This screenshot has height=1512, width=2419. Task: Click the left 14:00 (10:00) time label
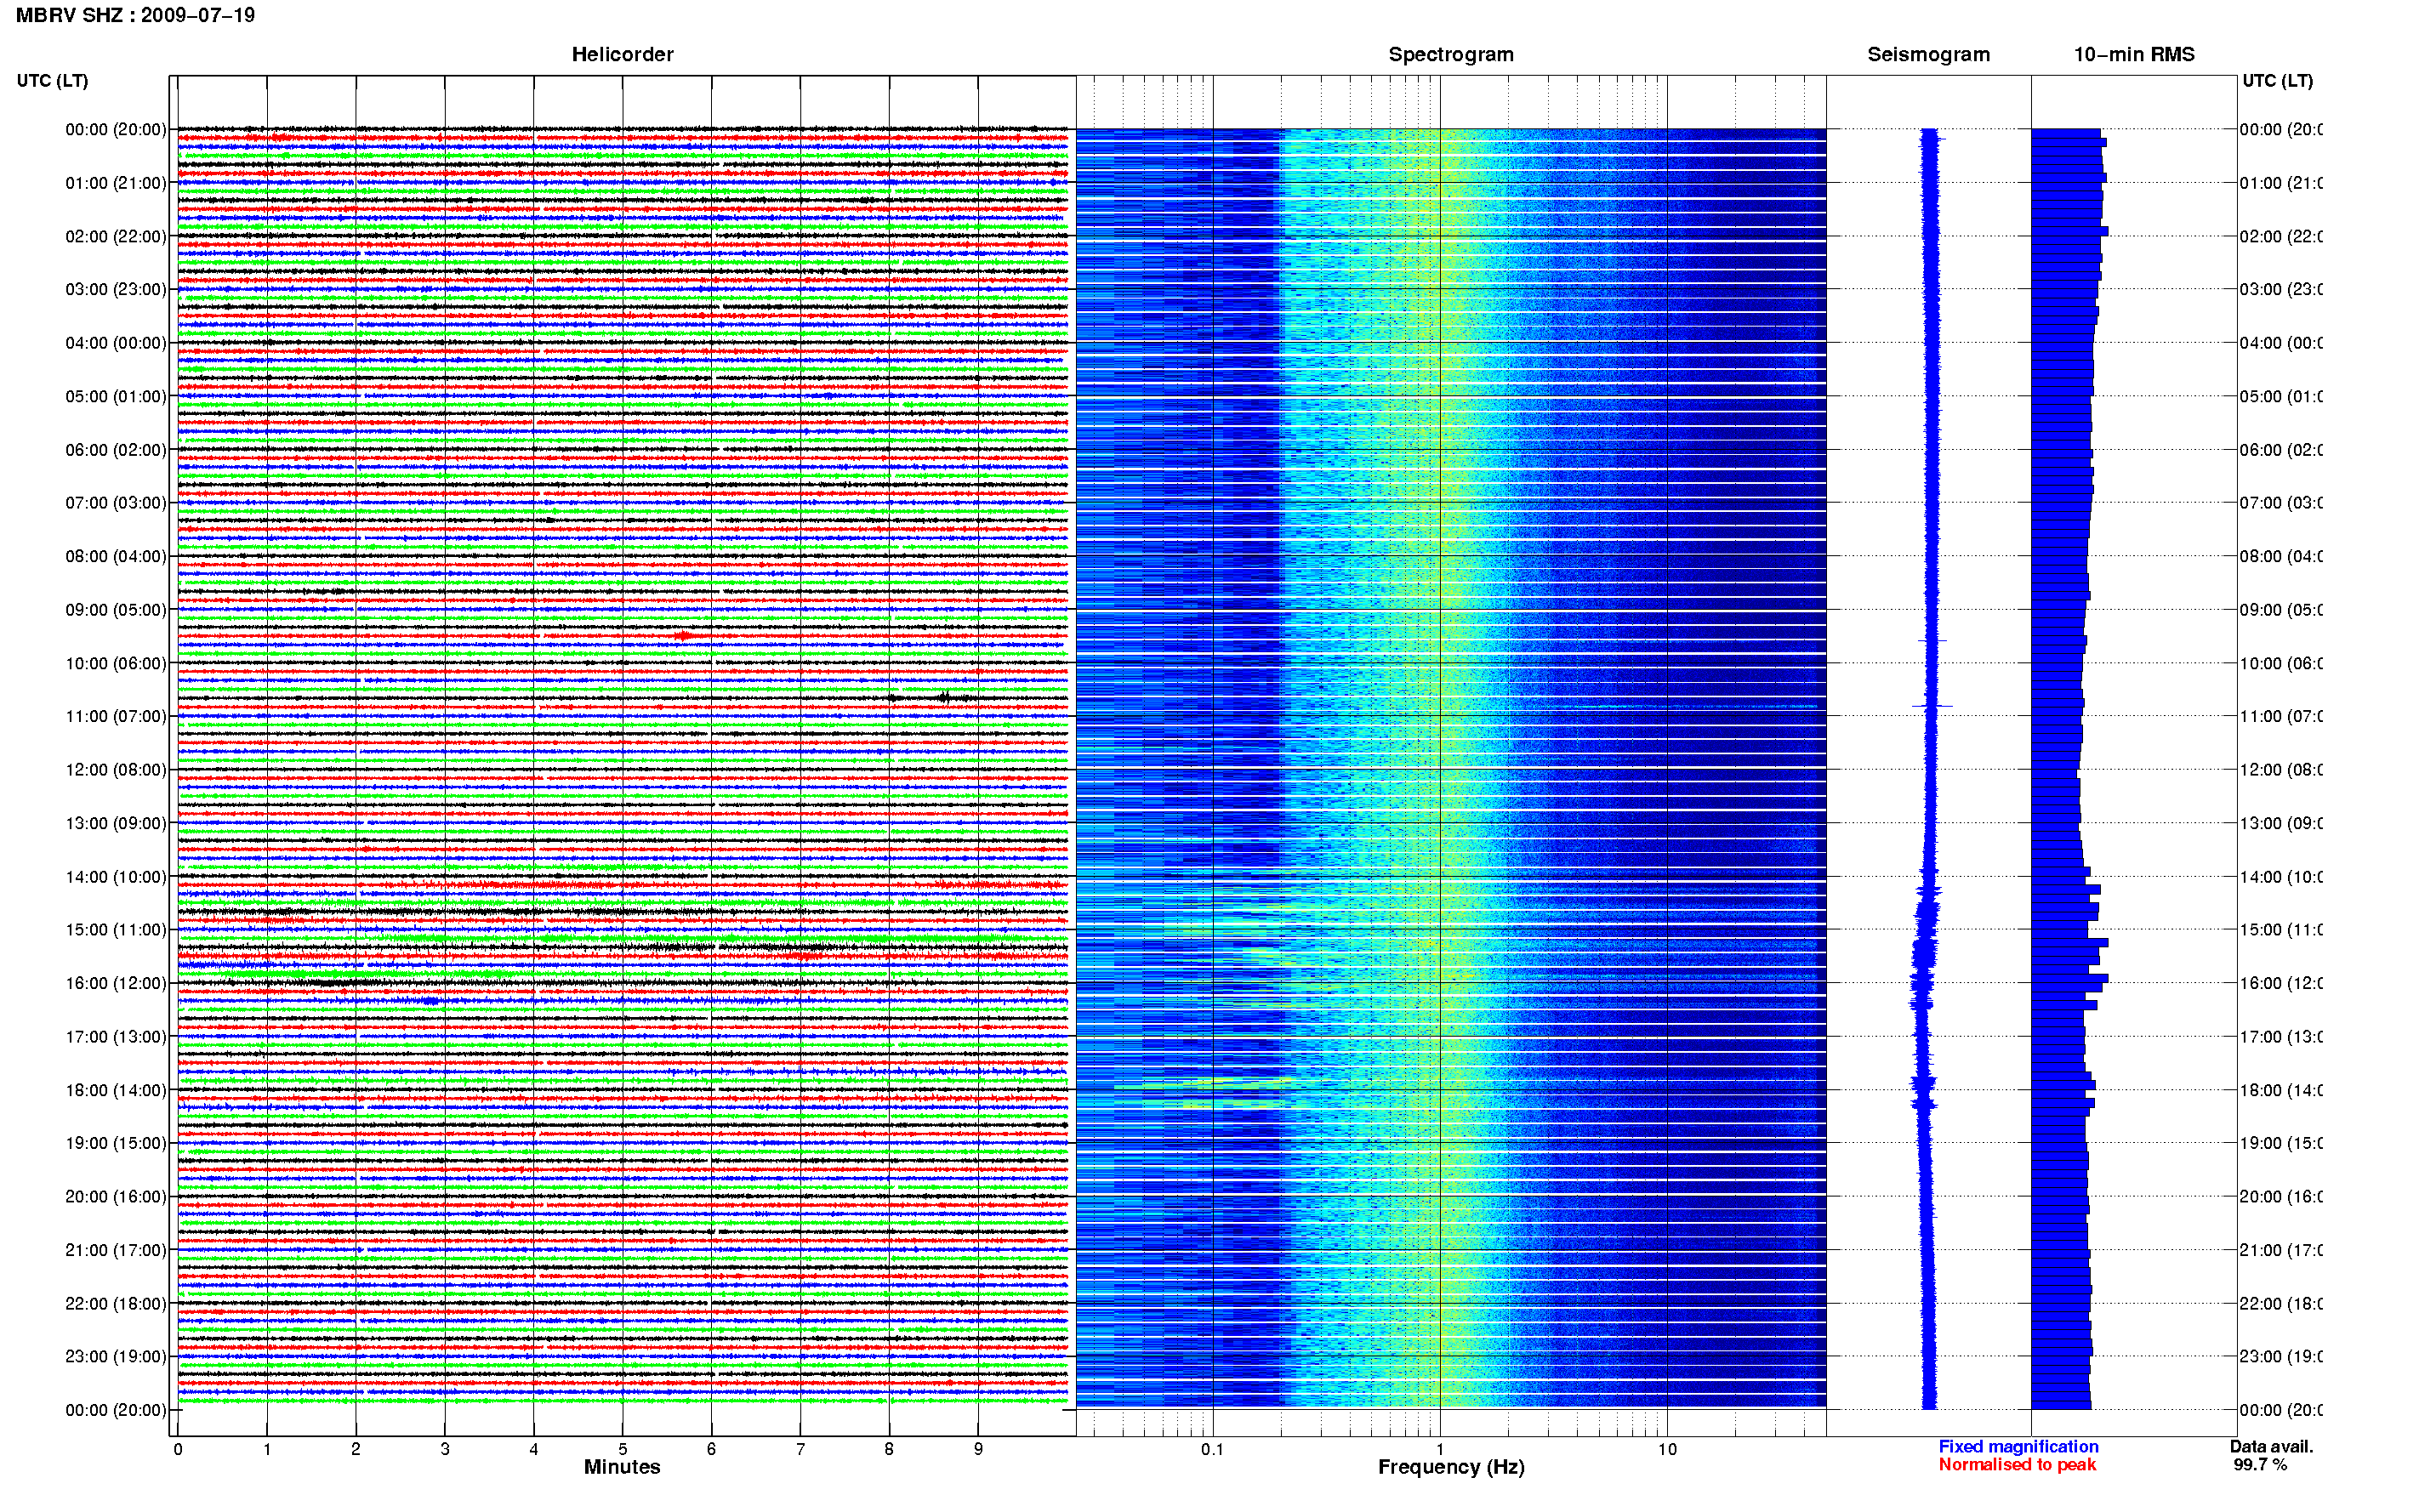pos(116,877)
